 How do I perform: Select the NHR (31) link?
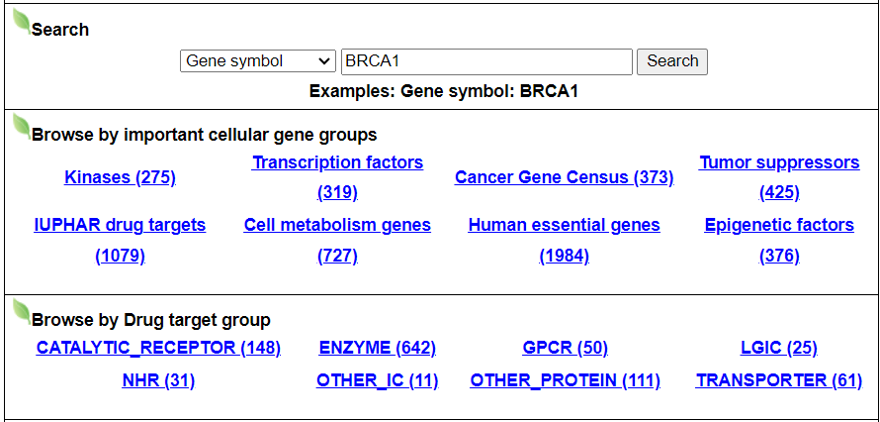click(x=158, y=380)
